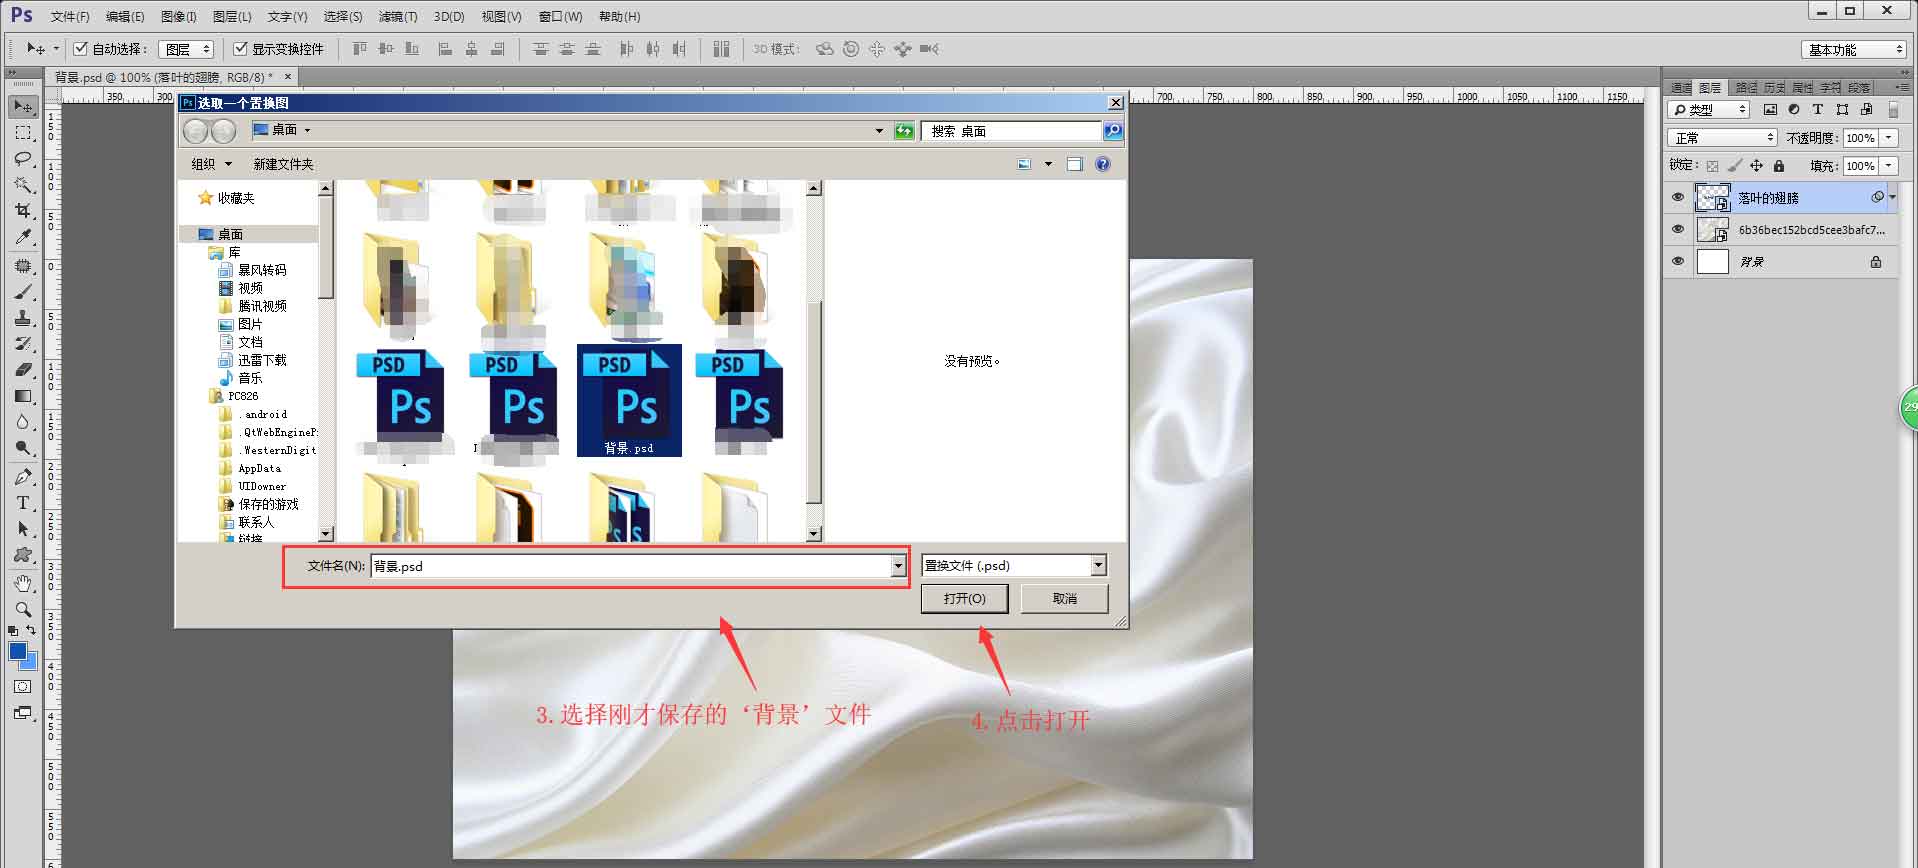Open the file name history dropdown

(898, 567)
